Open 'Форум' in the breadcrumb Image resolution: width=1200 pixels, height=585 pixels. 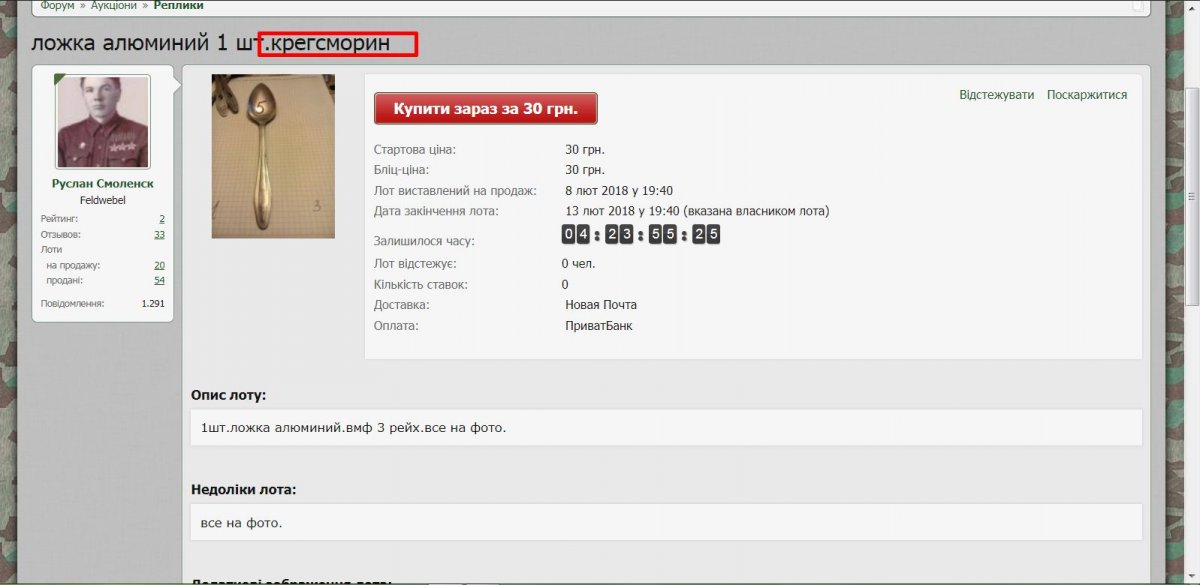(x=57, y=6)
